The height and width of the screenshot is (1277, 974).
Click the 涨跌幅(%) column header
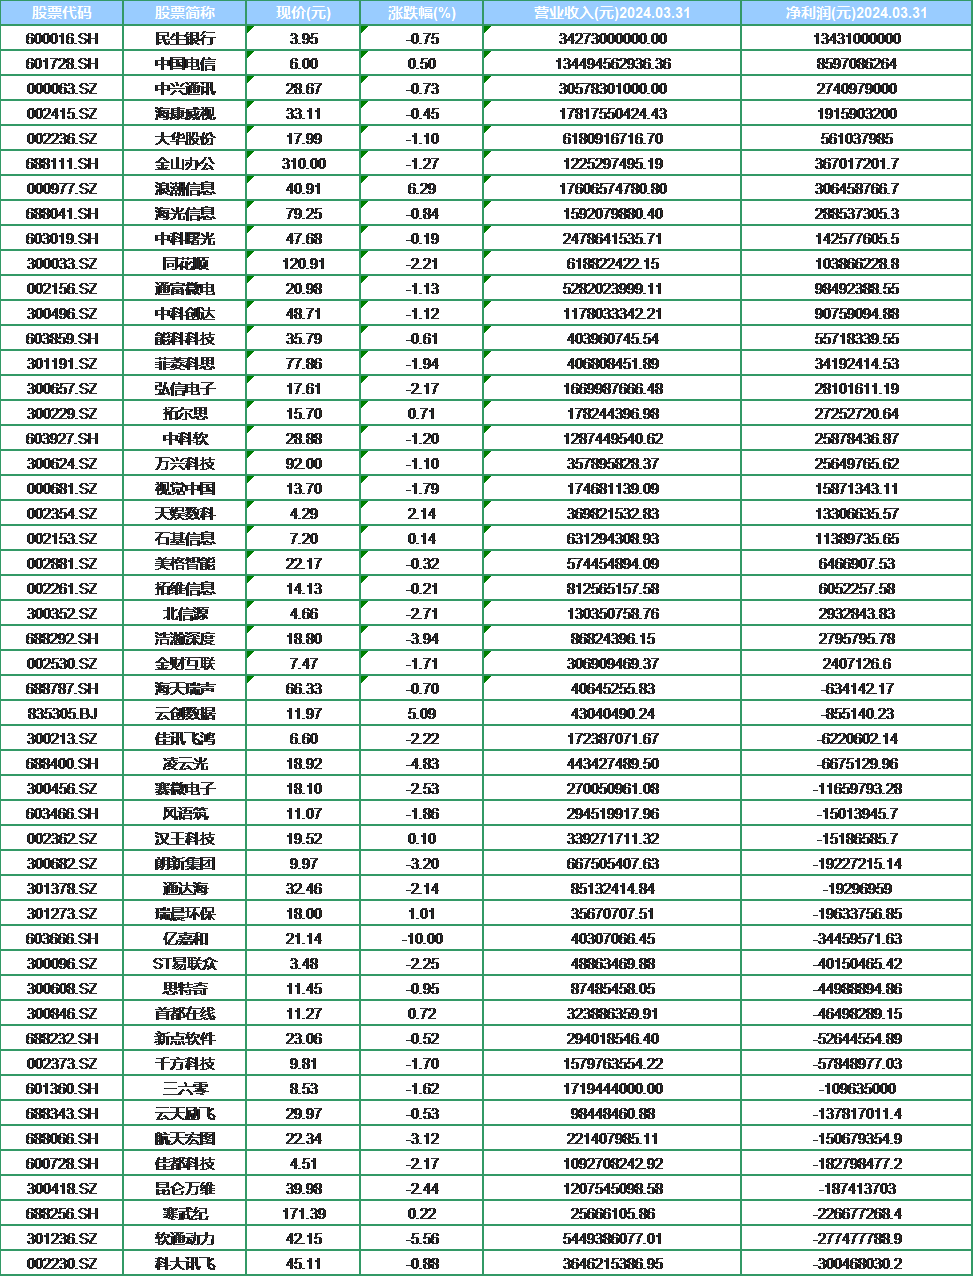pos(422,13)
